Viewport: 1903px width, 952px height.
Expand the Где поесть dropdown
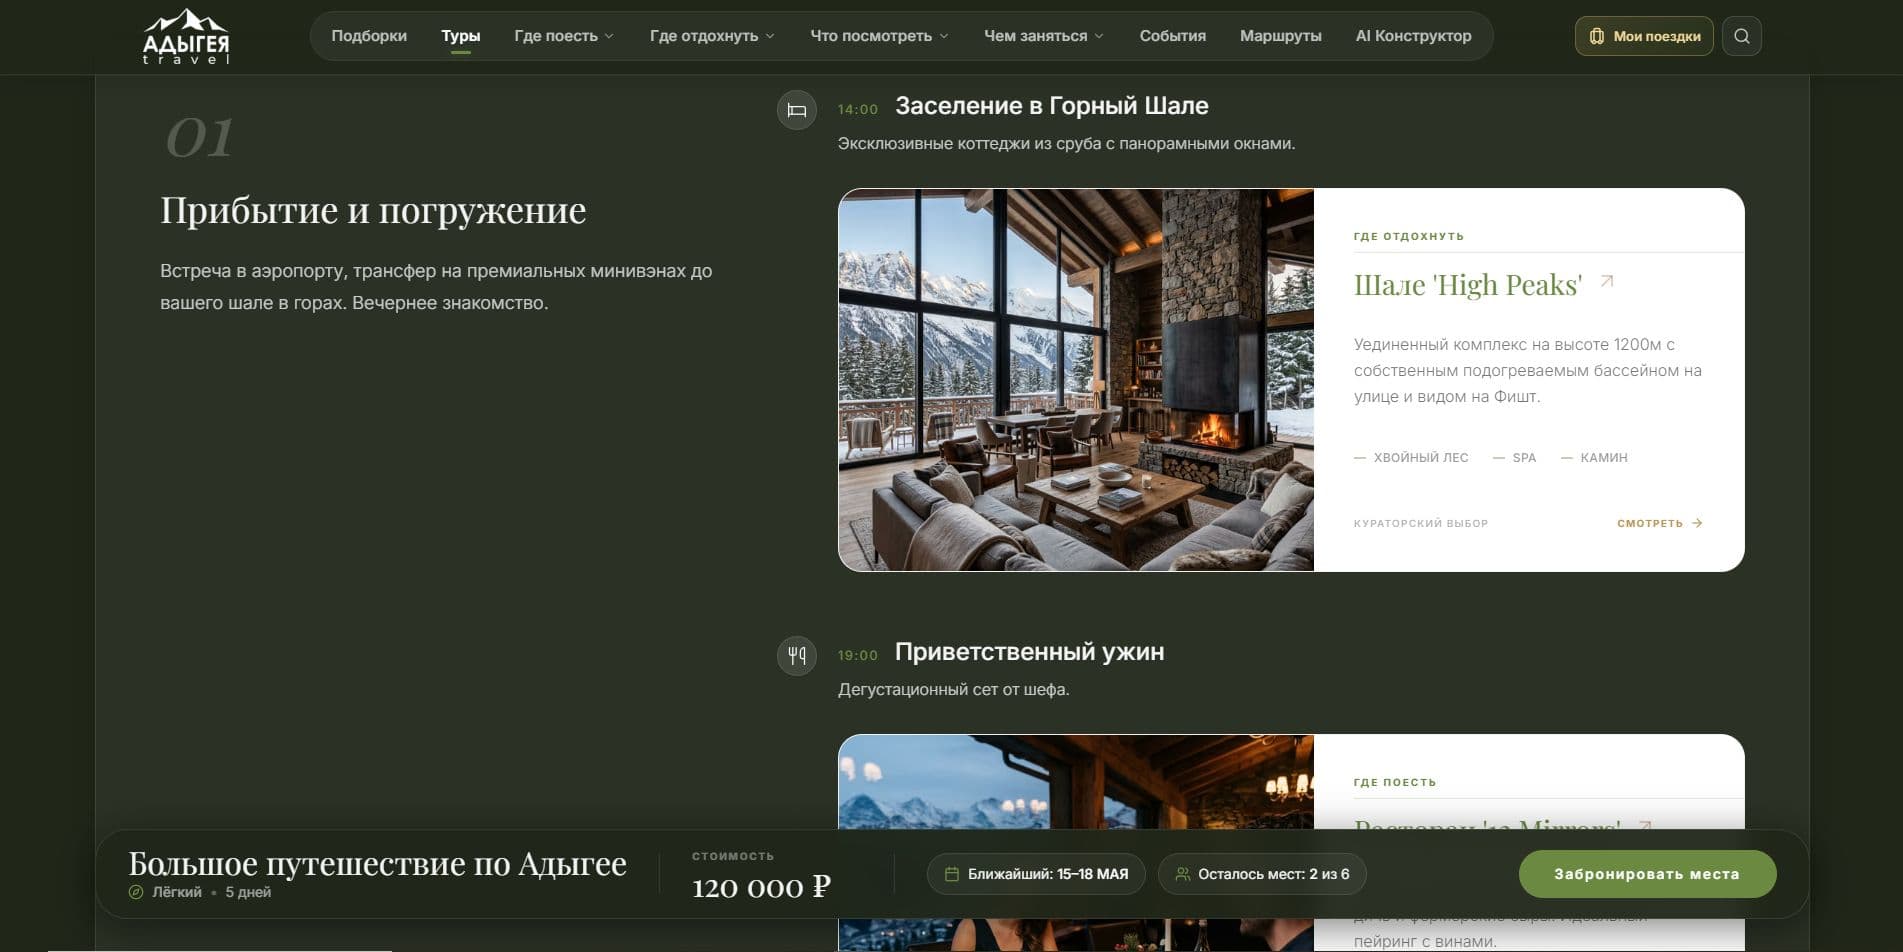pos(563,36)
